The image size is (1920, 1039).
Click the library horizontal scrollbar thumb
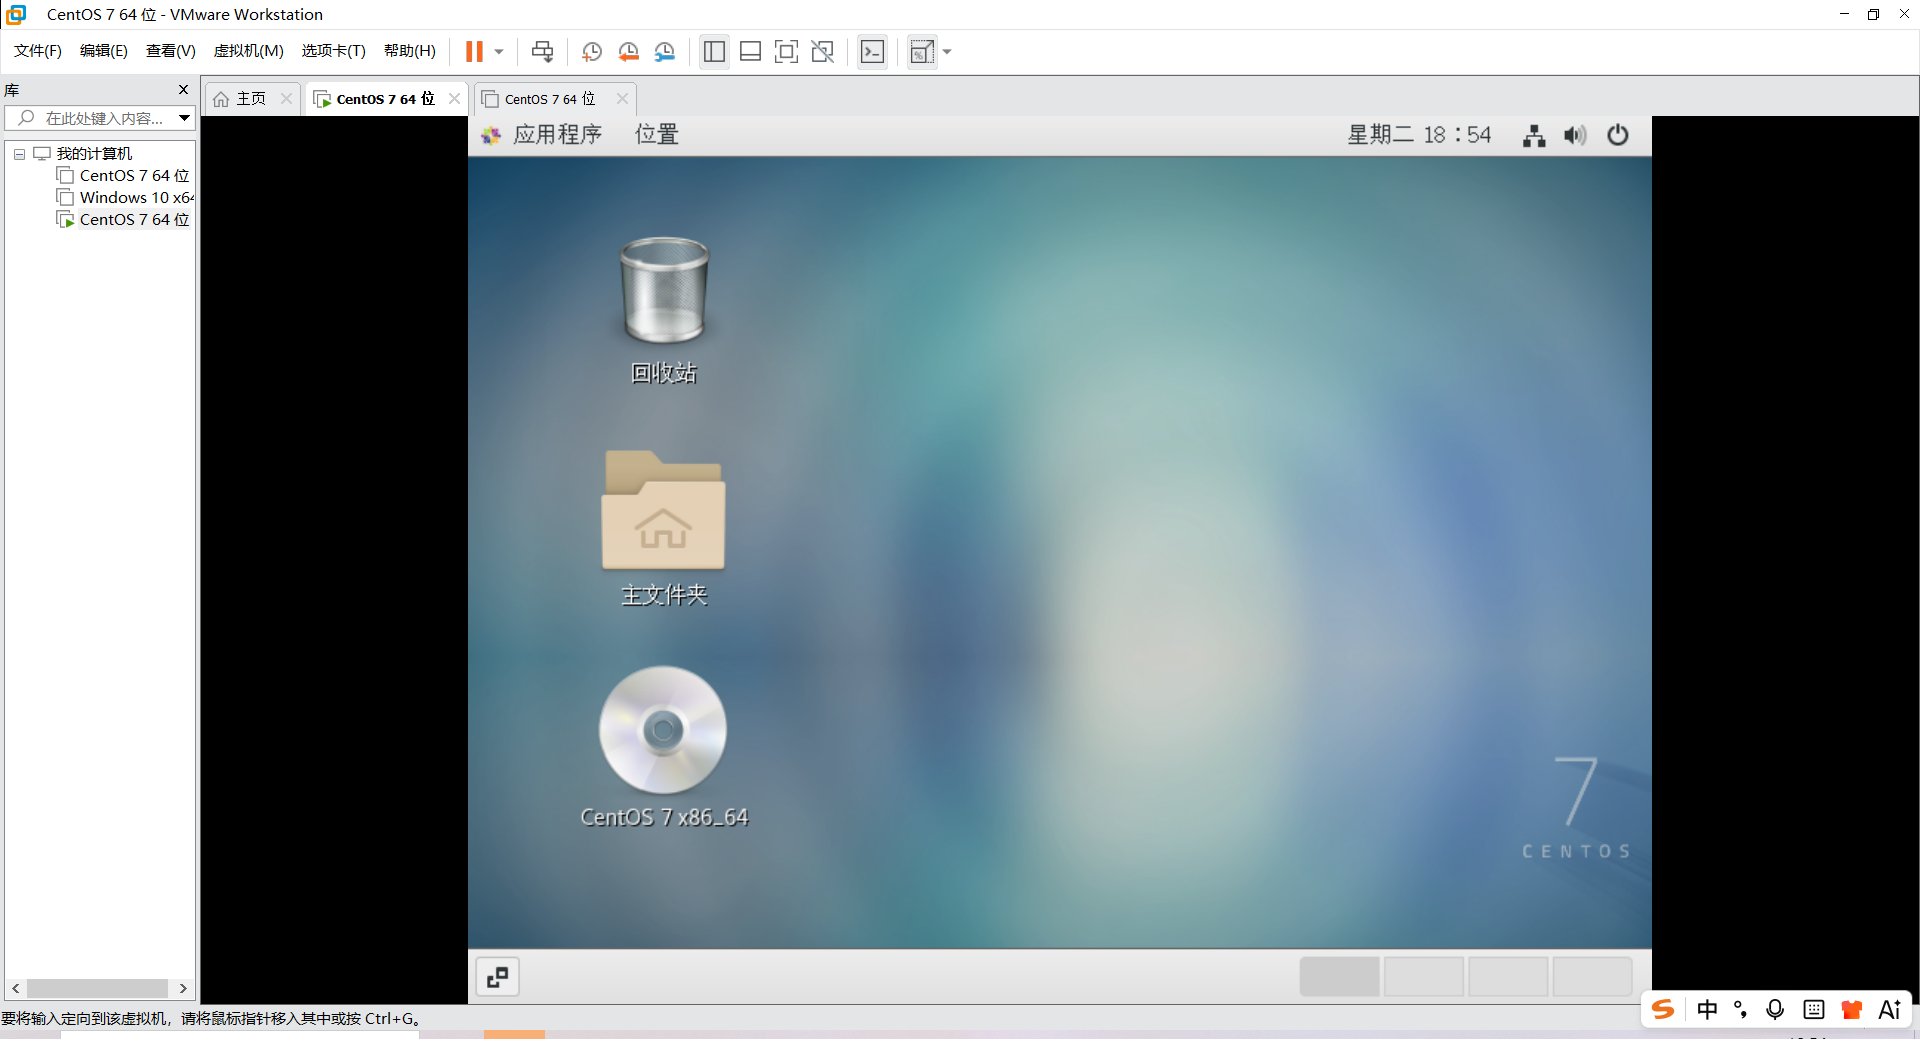click(x=97, y=988)
